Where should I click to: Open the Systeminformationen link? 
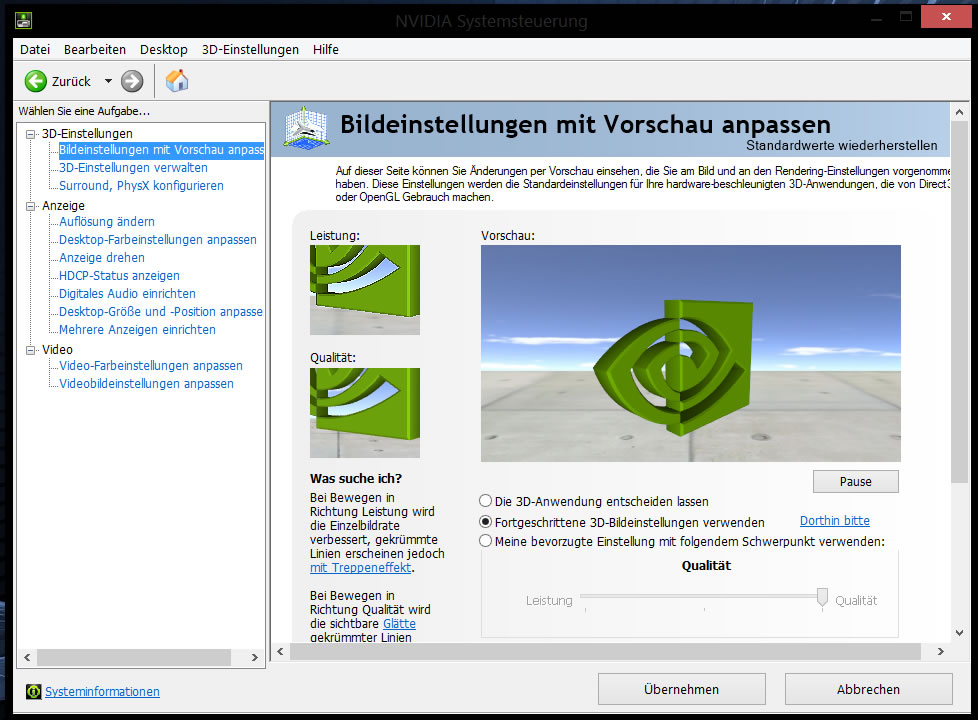[102, 691]
